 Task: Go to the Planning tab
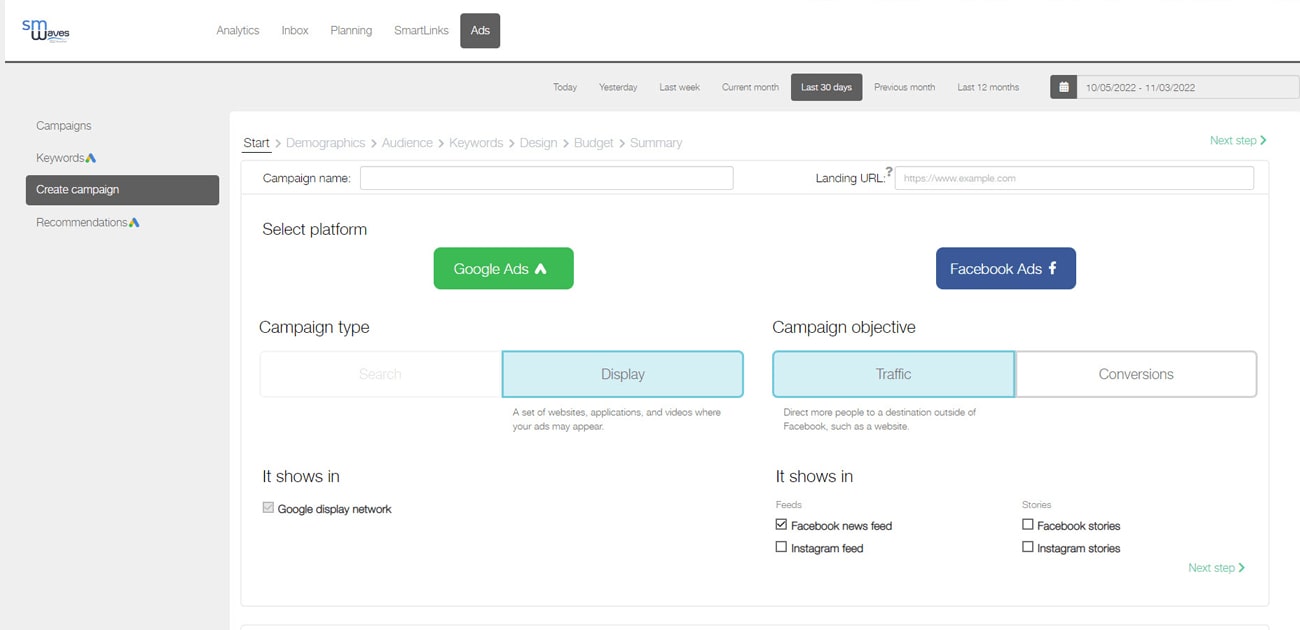point(351,31)
